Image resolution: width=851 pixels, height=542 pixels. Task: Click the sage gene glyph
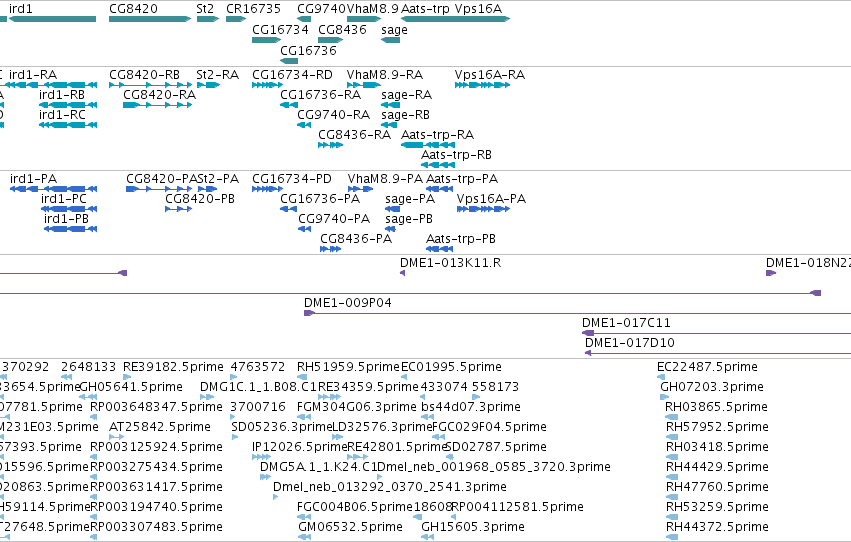[x=390, y=40]
